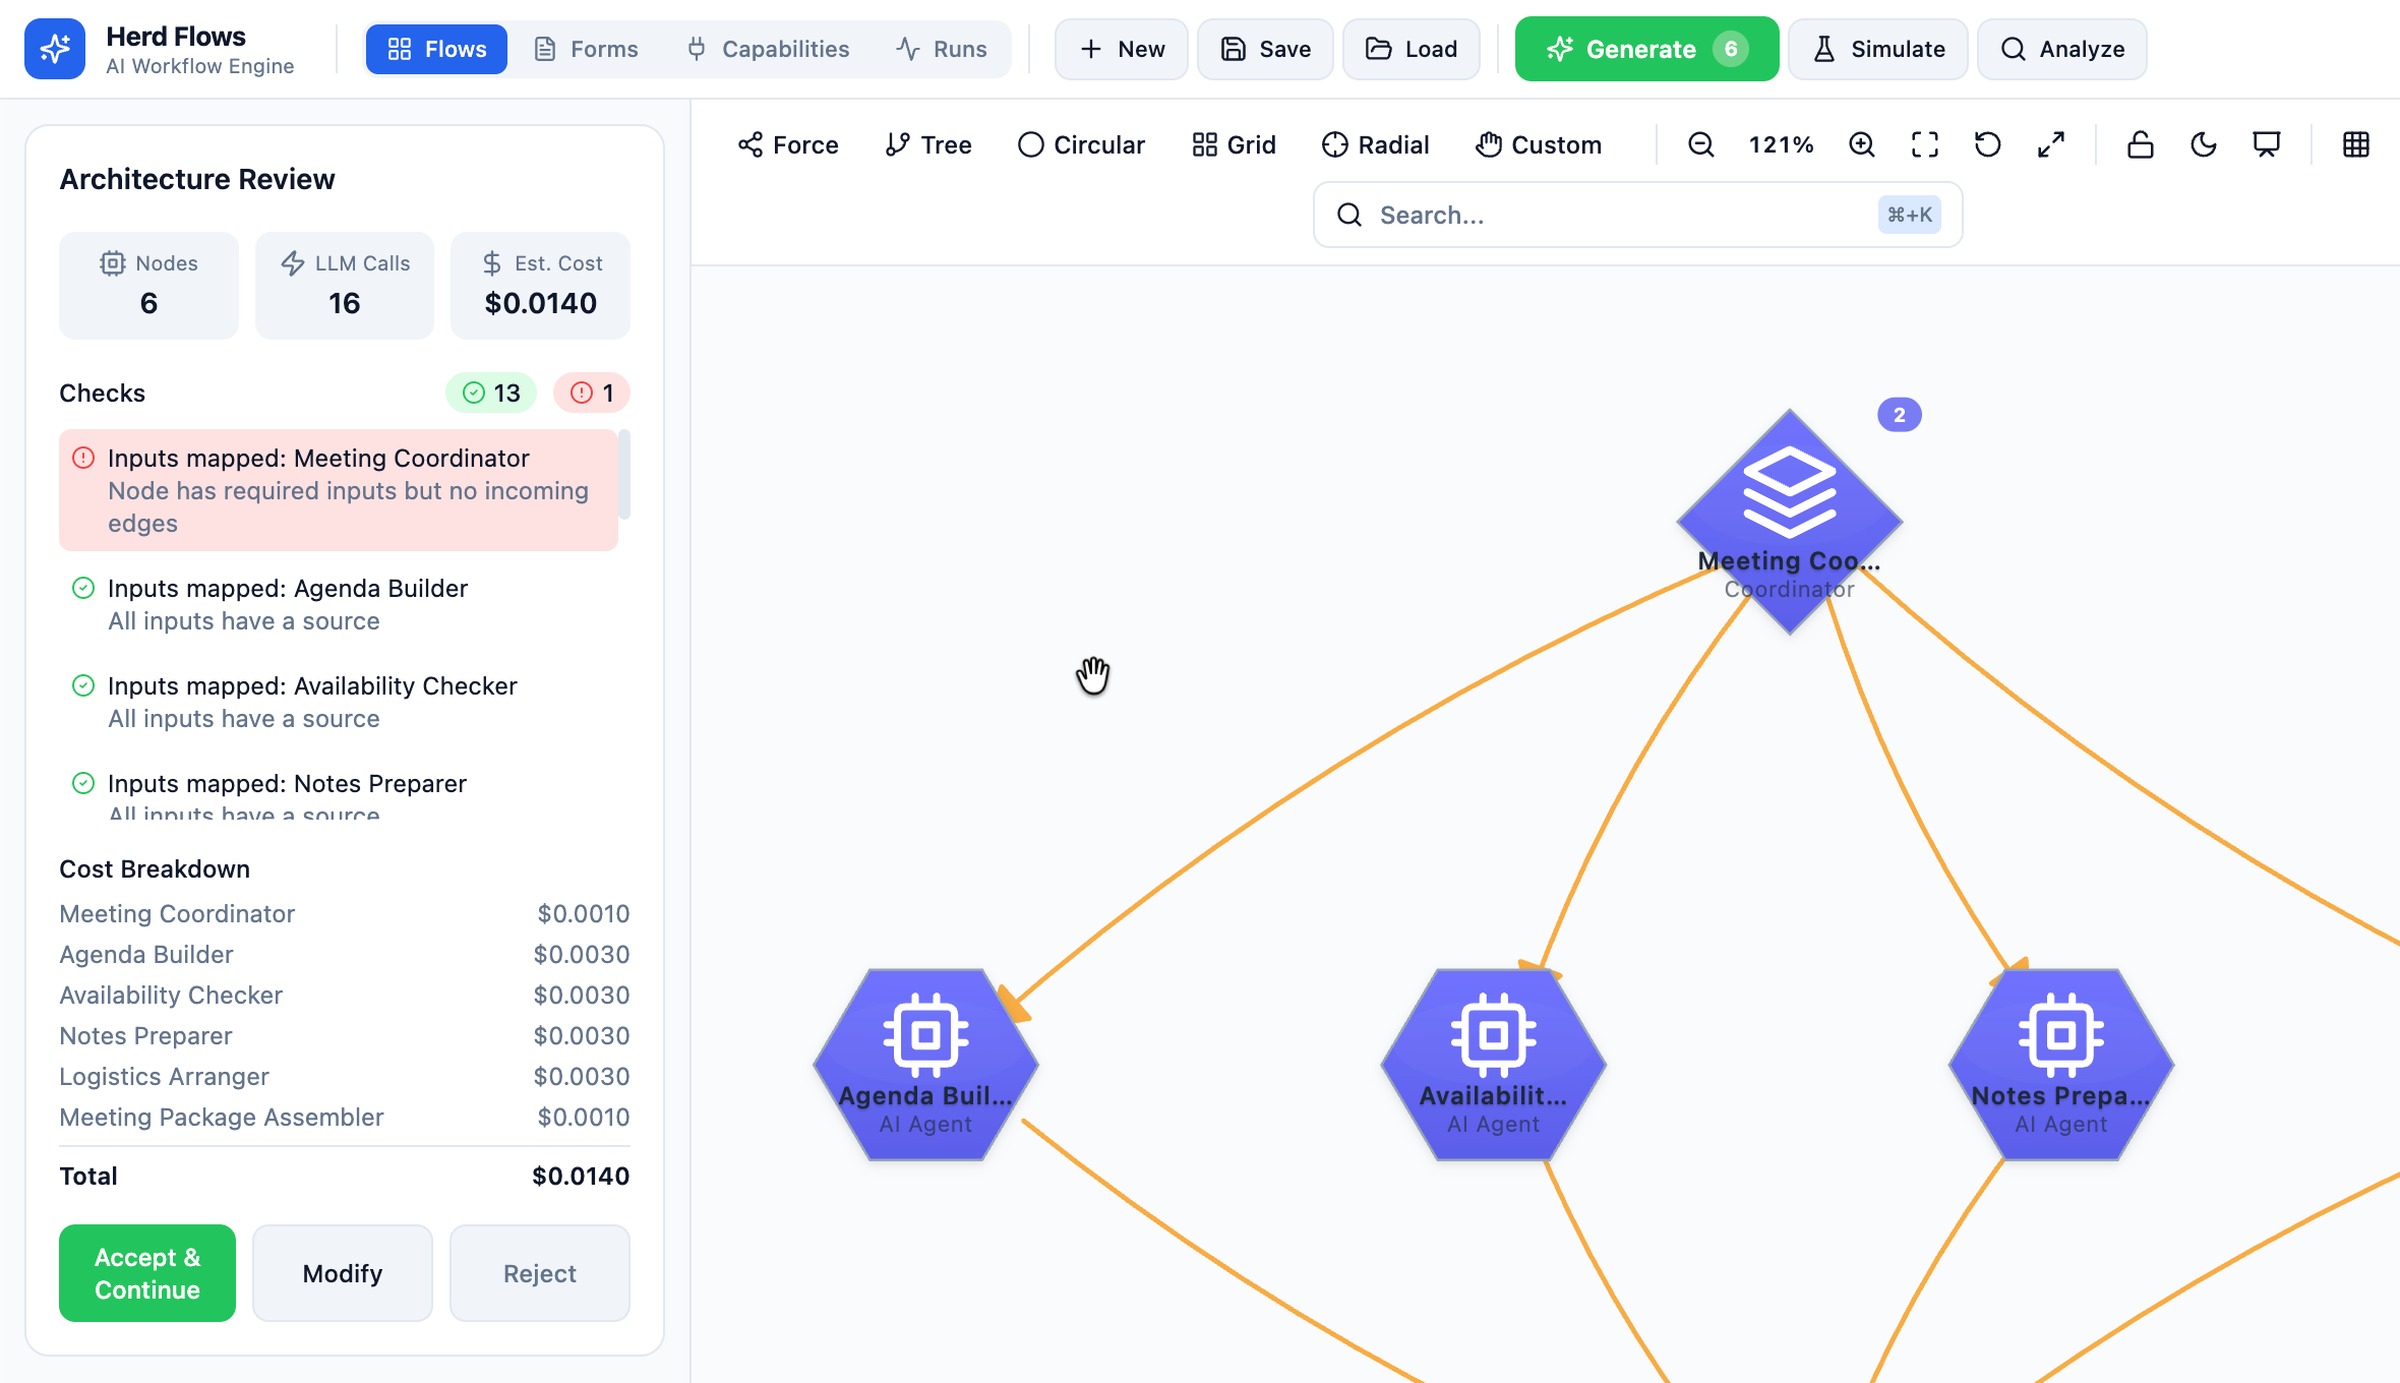Toggle dark mode moon icon
2400x1383 pixels.
click(x=2203, y=145)
